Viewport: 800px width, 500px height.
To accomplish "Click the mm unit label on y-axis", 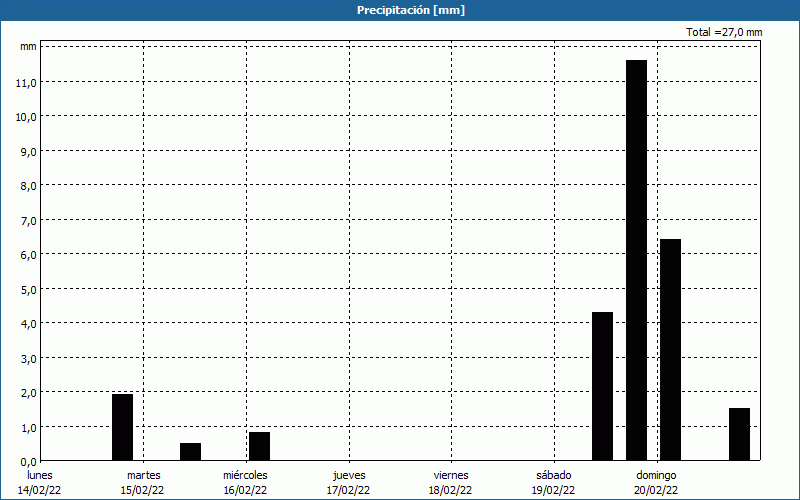I will pos(28,46).
